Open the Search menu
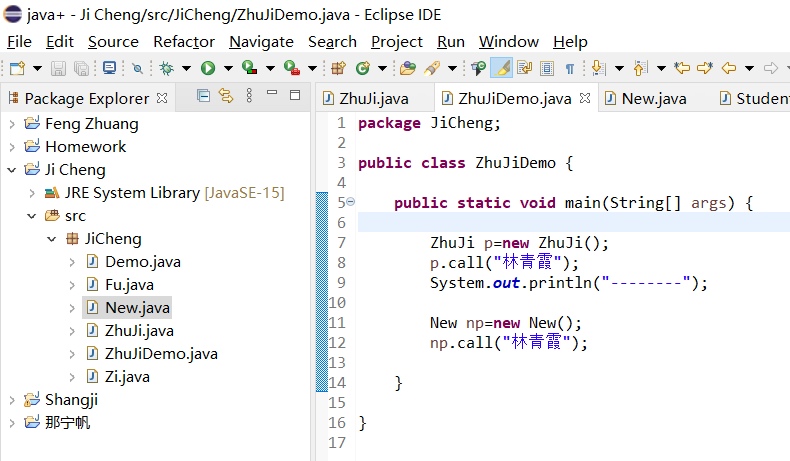This screenshot has width=790, height=461. 332,42
